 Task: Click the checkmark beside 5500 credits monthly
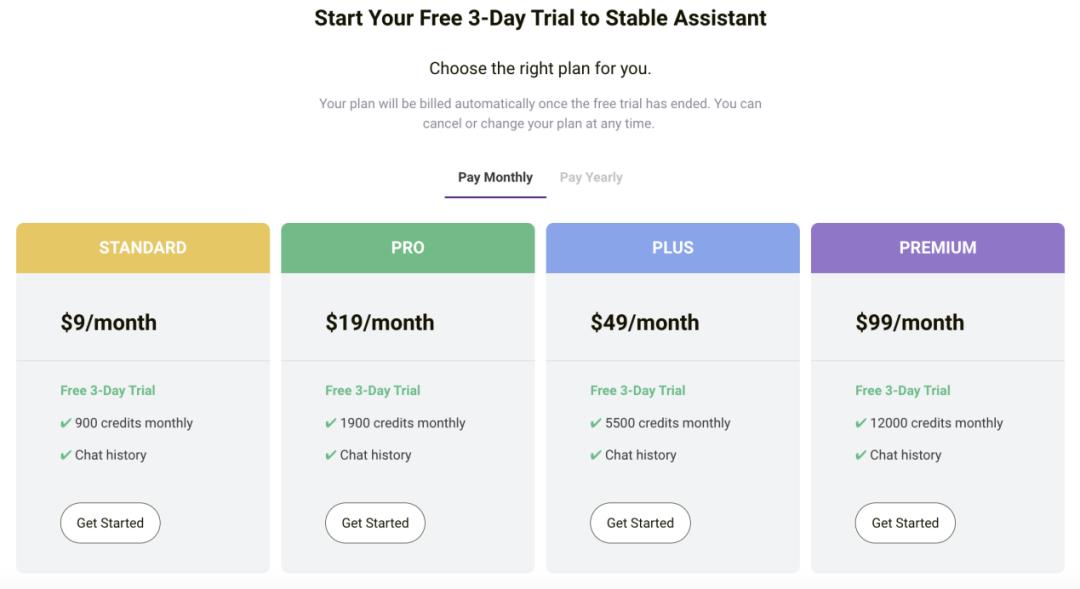click(596, 424)
